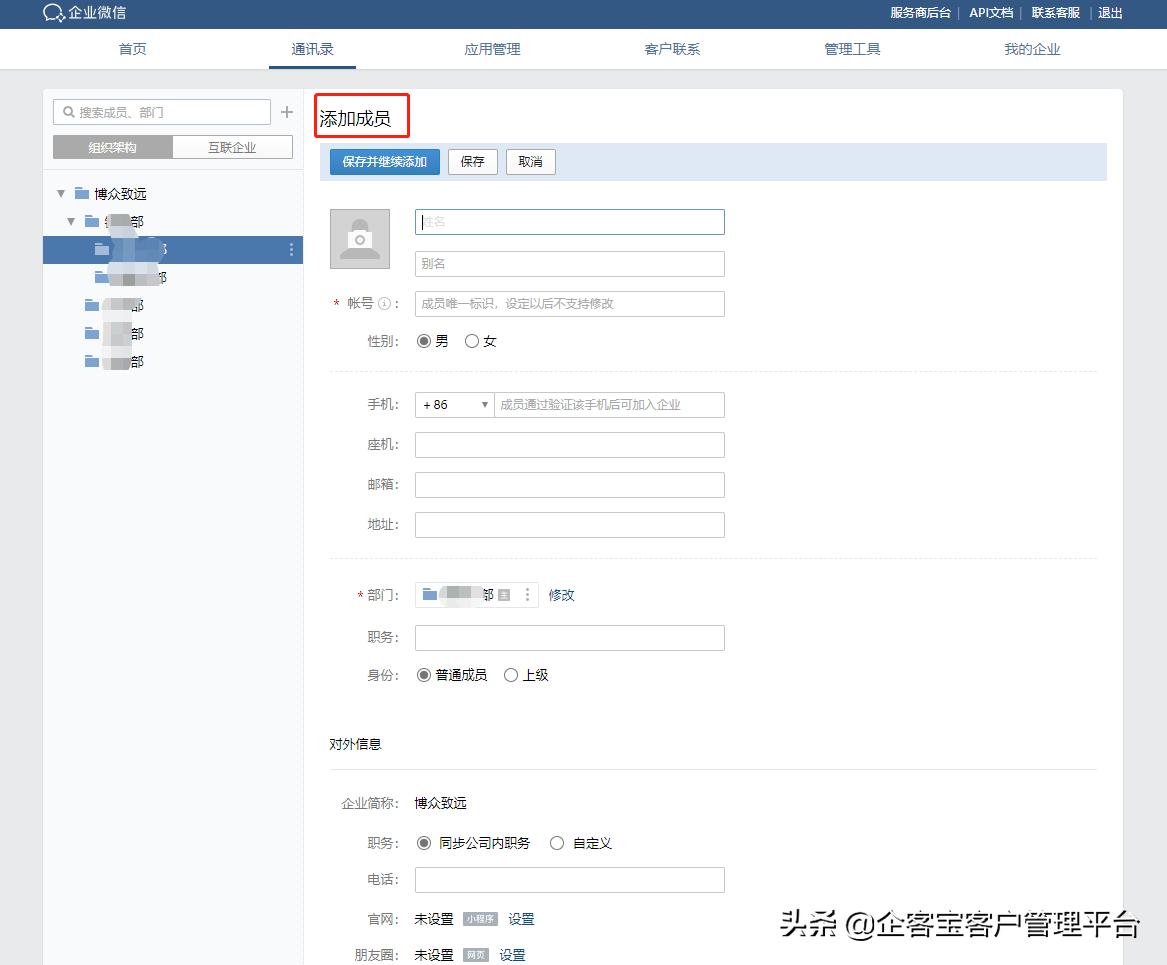Viewport: 1167px width, 965px height.
Task: Click the plus icon to add a department
Action: [x=287, y=111]
